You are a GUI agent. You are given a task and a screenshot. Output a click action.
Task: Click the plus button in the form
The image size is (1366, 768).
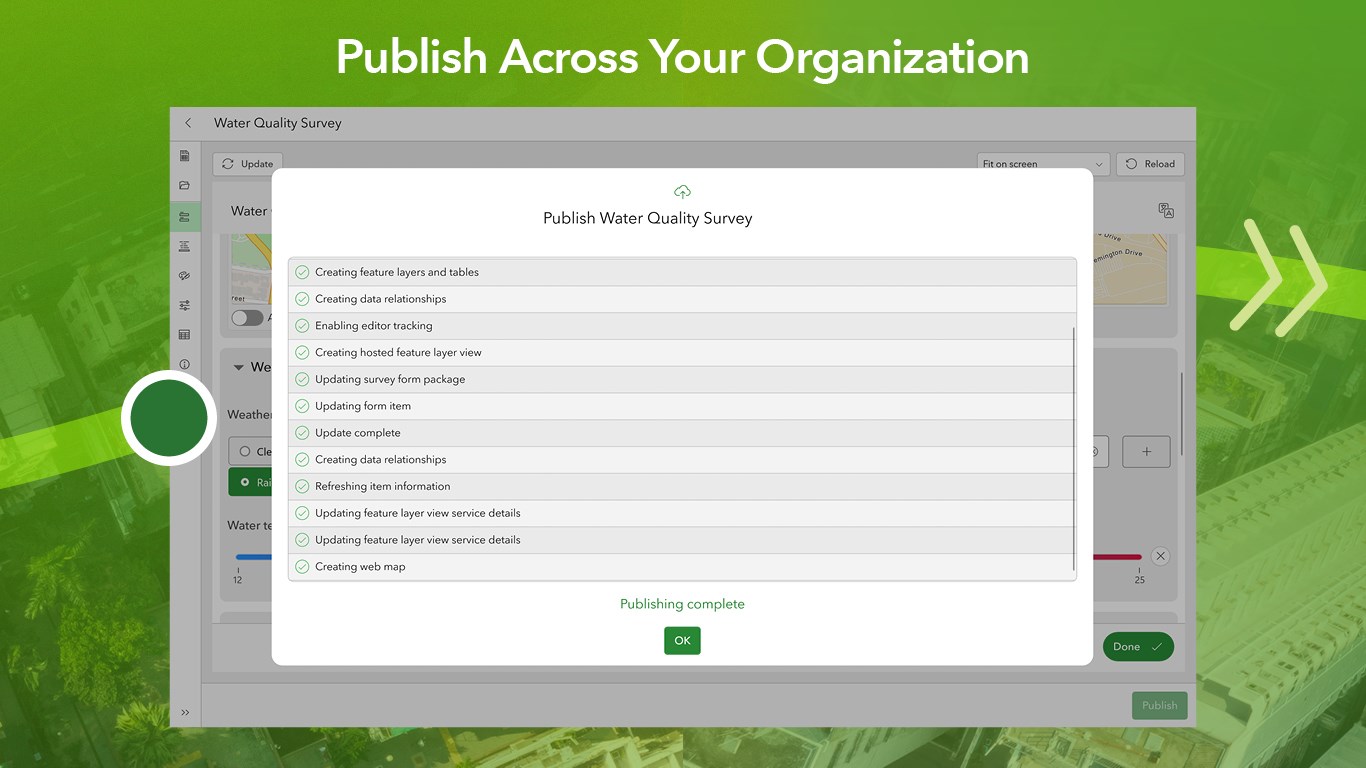click(1147, 452)
